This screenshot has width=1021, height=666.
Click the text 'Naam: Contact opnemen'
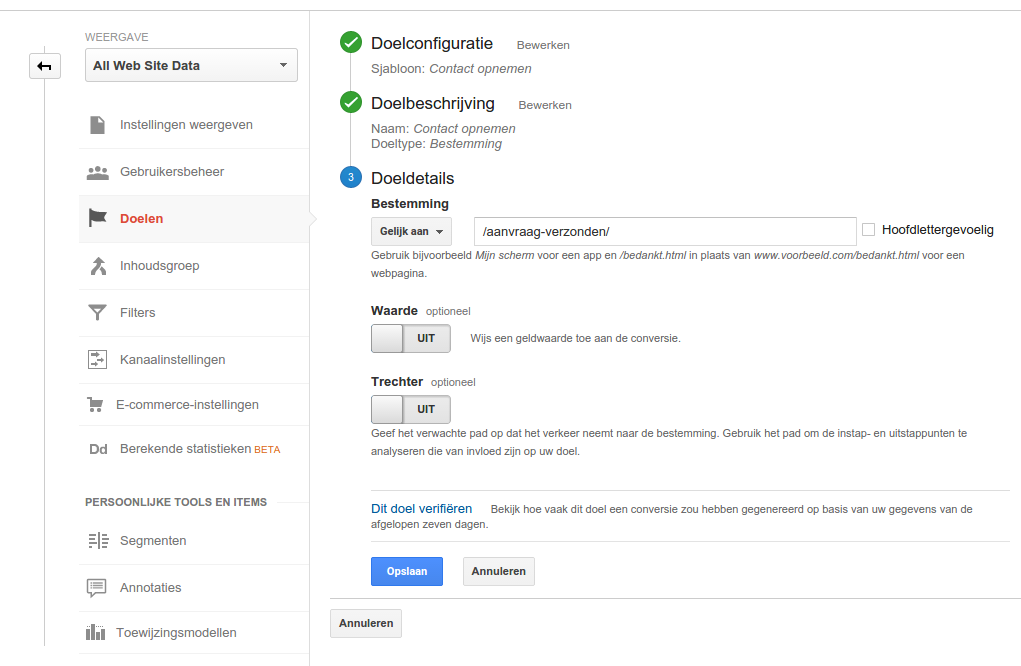pos(443,129)
